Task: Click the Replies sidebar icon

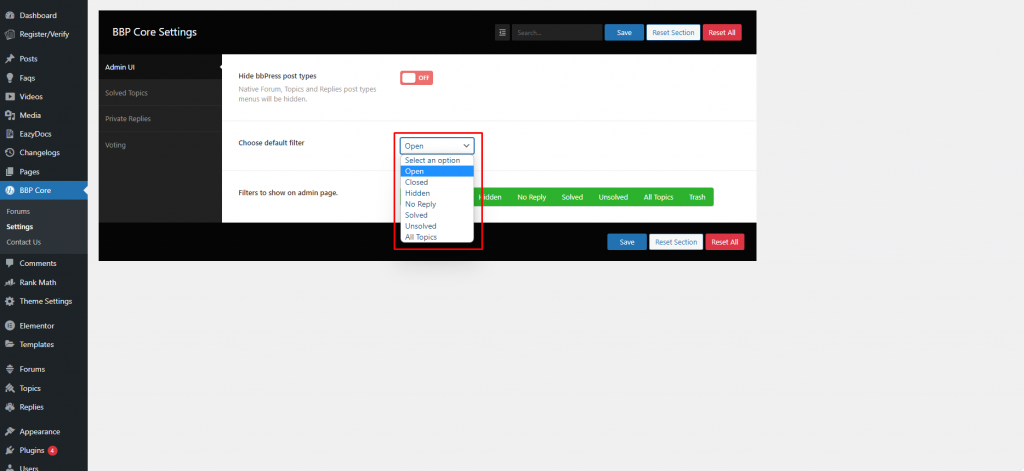Action: (10, 407)
